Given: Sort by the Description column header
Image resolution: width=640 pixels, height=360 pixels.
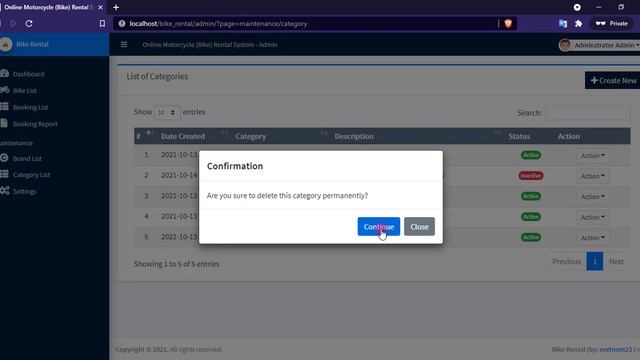Looking at the screenshot, I should click(x=354, y=136).
